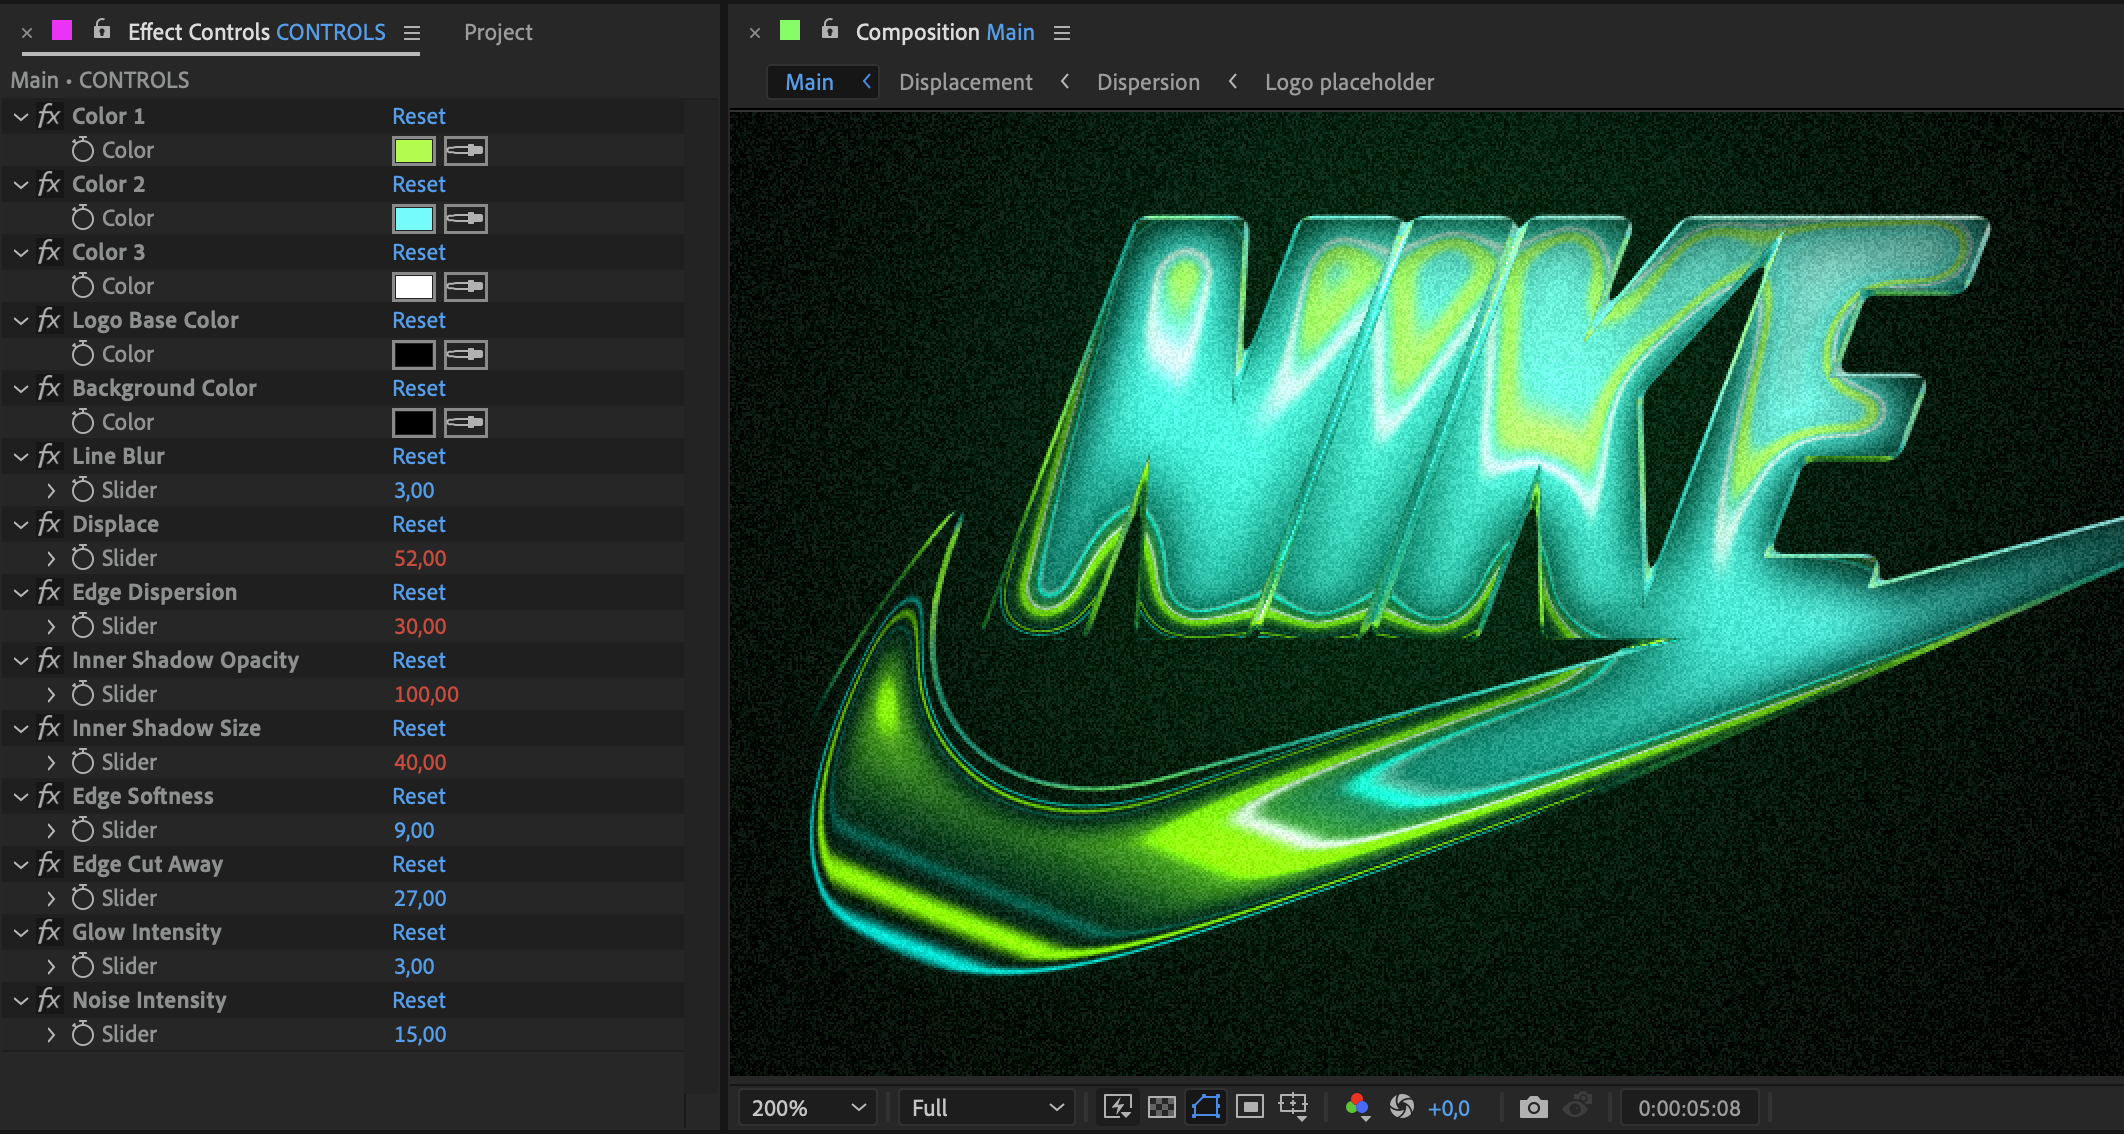The image size is (2124, 1134).
Task: Use the Background Color eyedropper
Action: coord(465,423)
